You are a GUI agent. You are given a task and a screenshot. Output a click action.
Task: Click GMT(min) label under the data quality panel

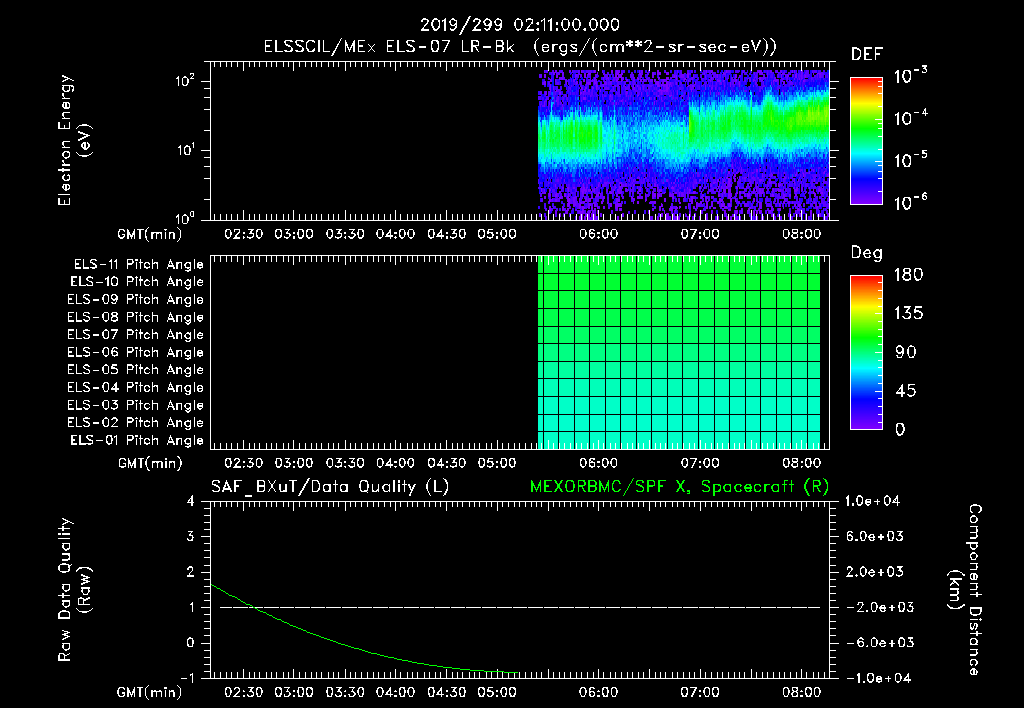click(150, 692)
